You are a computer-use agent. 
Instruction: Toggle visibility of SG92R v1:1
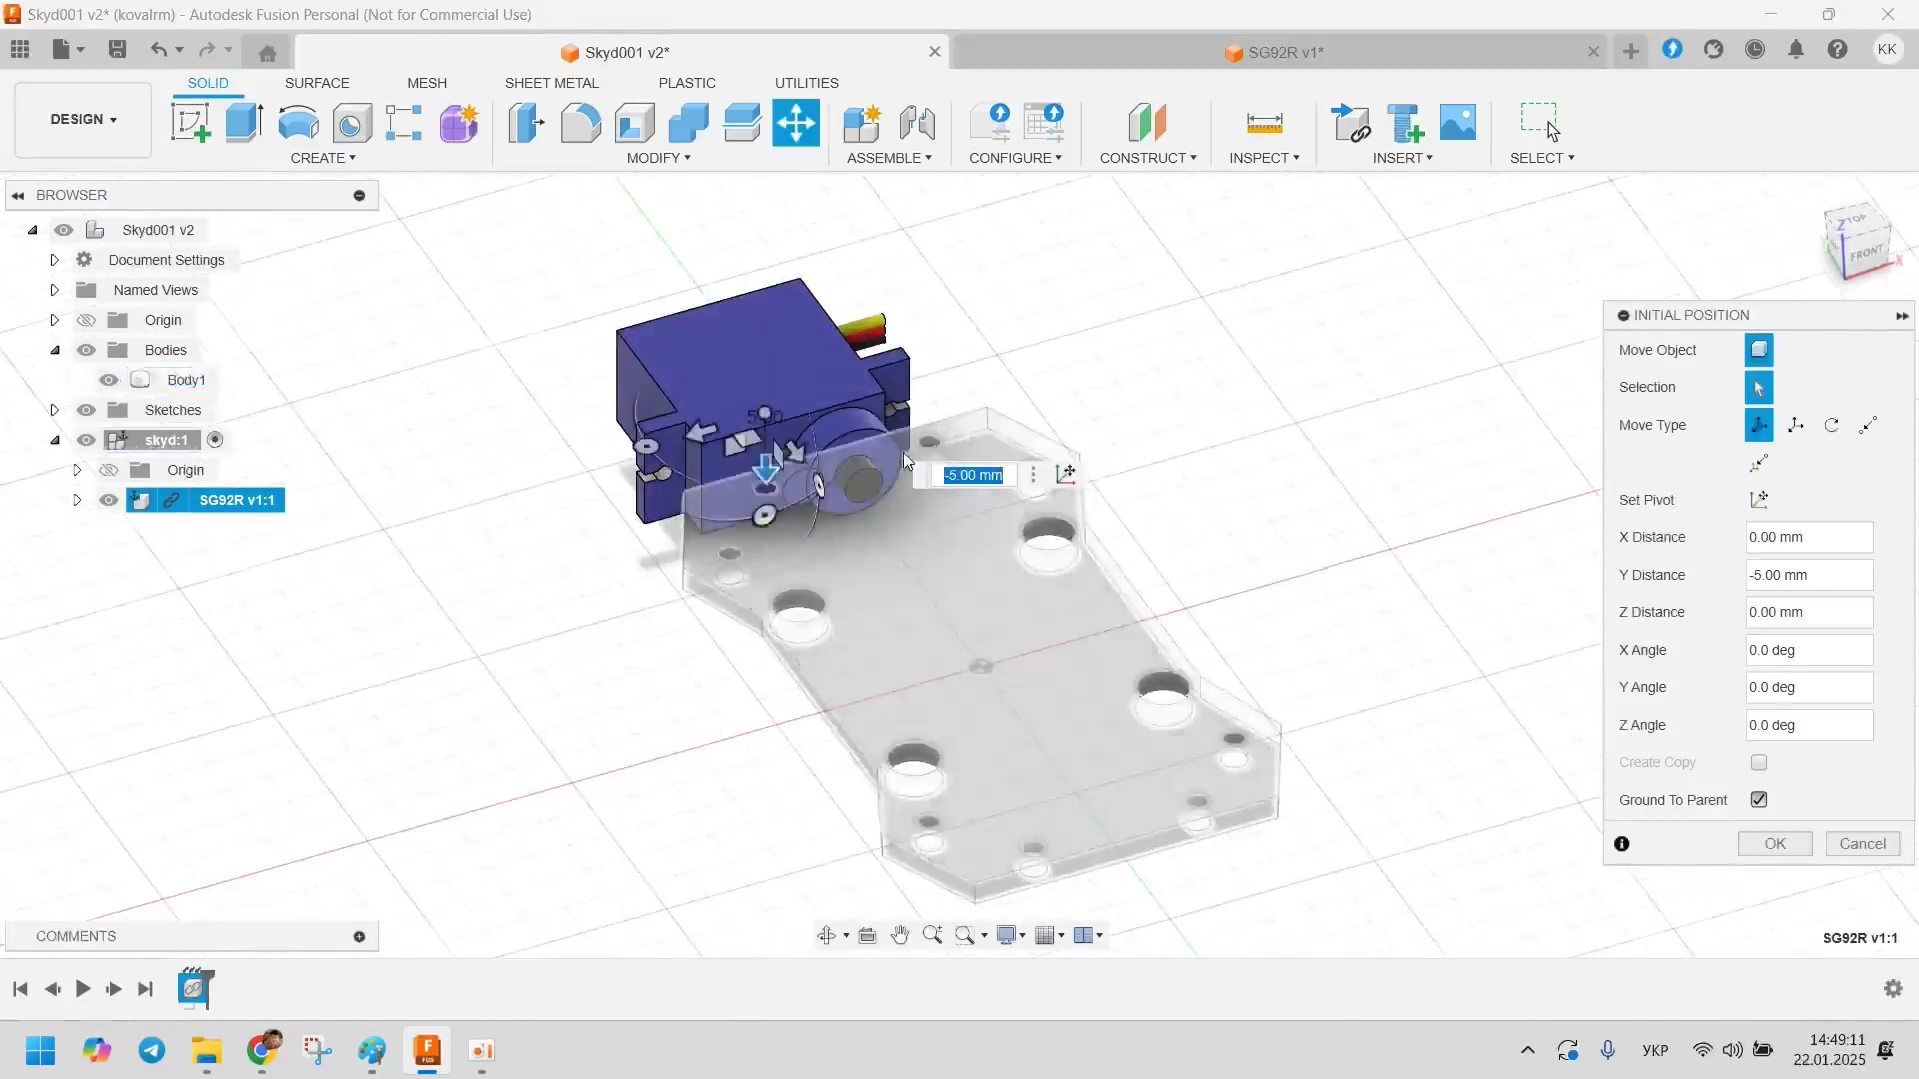(109, 500)
